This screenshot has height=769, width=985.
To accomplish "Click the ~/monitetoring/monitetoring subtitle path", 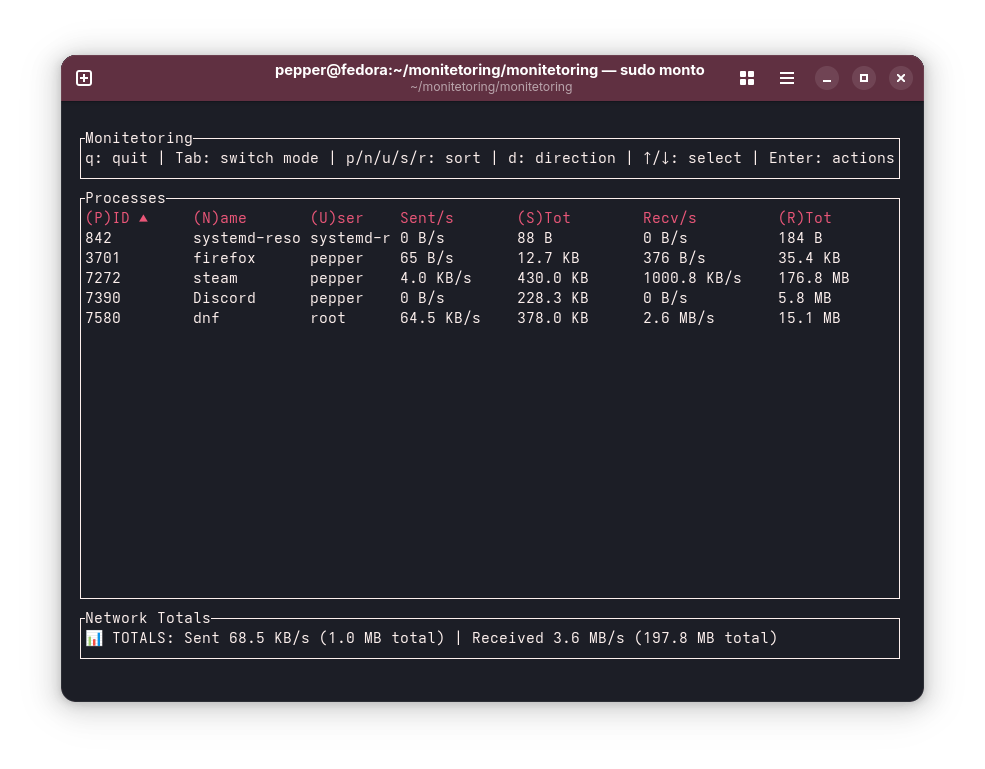I will tap(491, 87).
